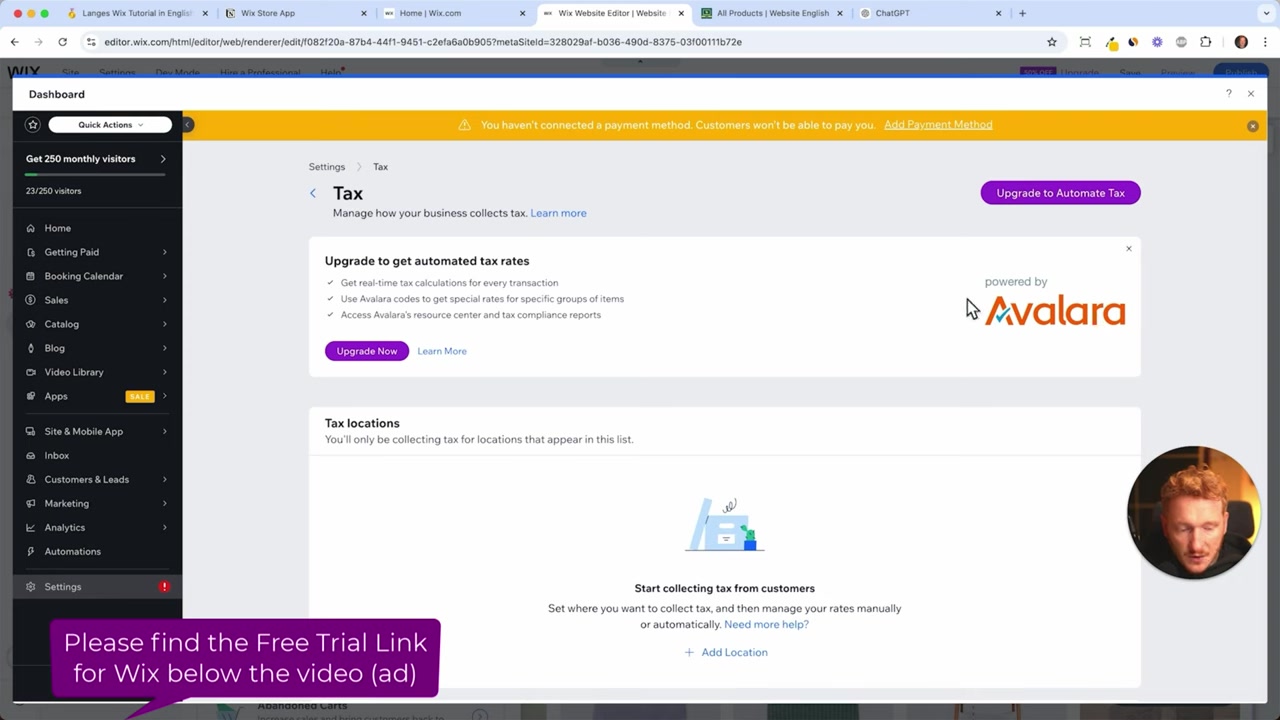Expand the Marketing submenu chevron
Viewport: 1280px width, 720px height.
164,503
